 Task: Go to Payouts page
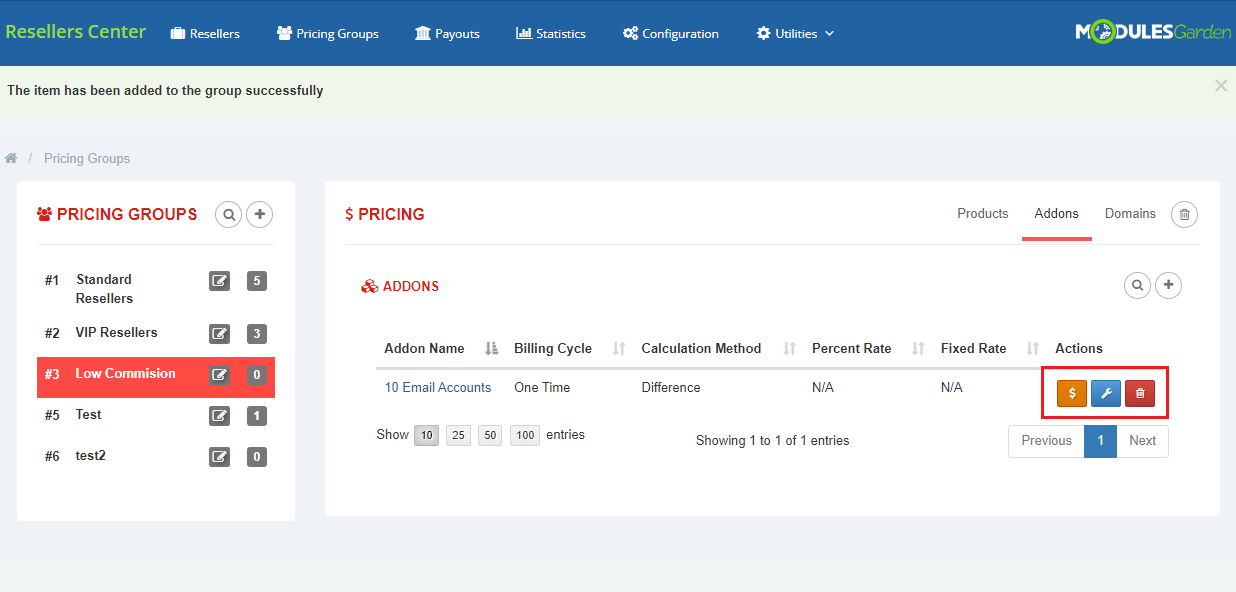(447, 33)
